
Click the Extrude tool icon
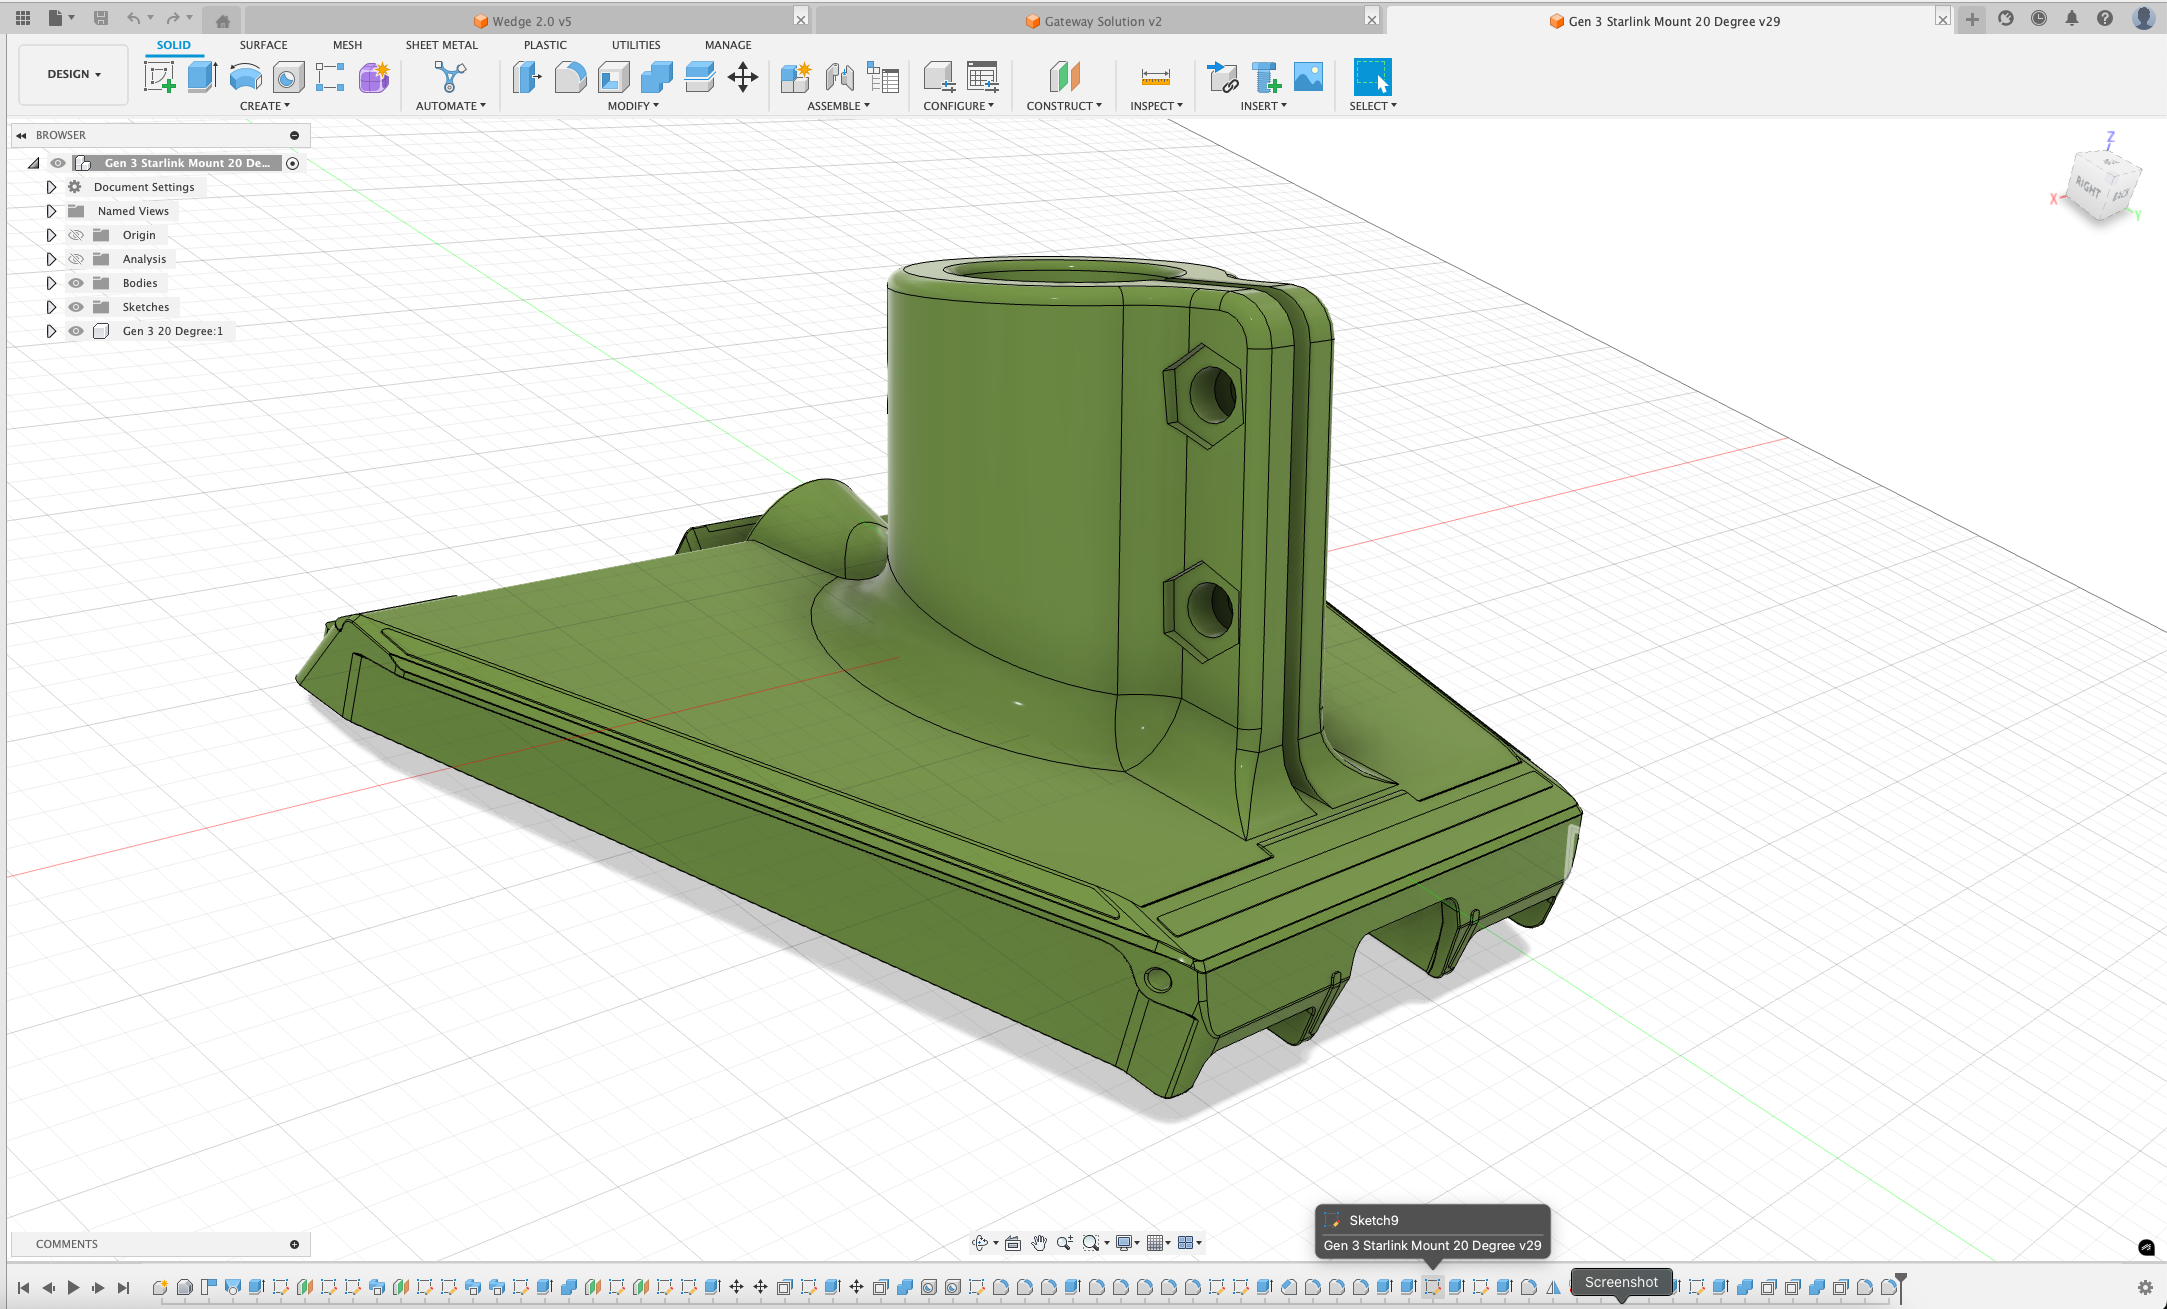[202, 77]
